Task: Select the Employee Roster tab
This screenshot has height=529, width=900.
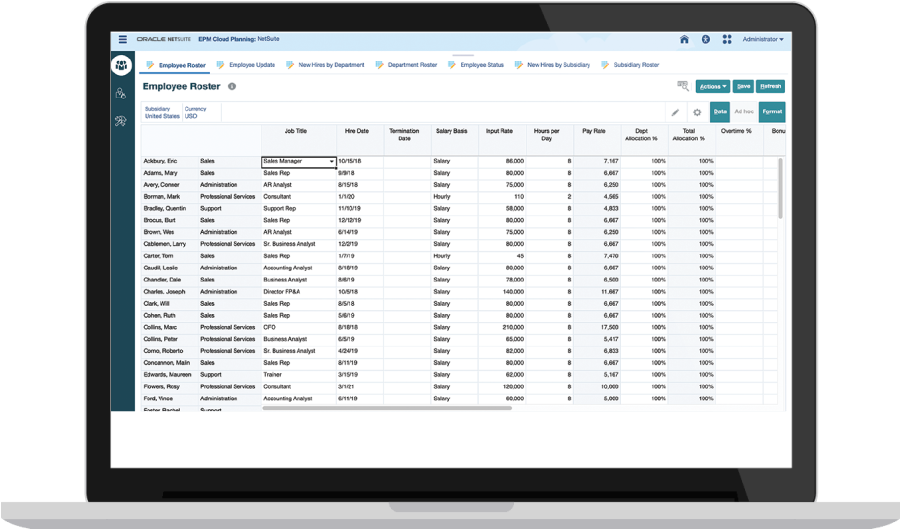Action: (182, 65)
